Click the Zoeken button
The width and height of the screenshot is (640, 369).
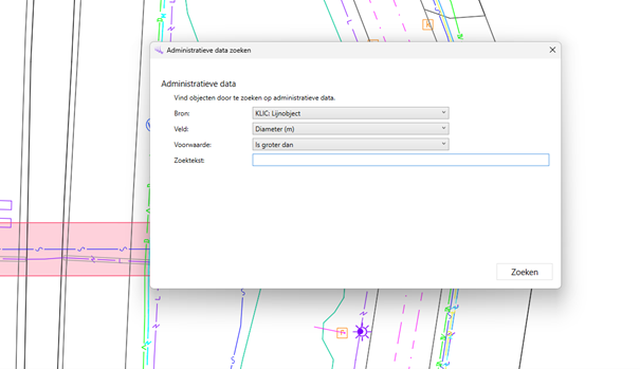[524, 272]
